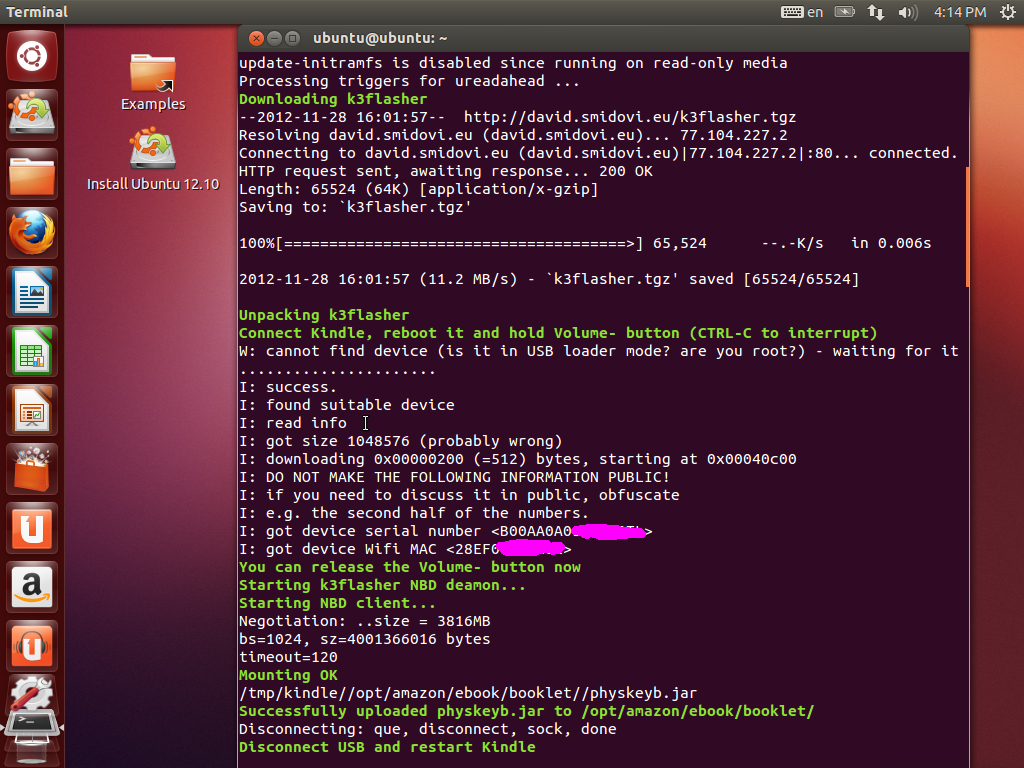Close the ubuntu@ubuntu terminal window
Screen dimensions: 1024x768
tap(257, 39)
